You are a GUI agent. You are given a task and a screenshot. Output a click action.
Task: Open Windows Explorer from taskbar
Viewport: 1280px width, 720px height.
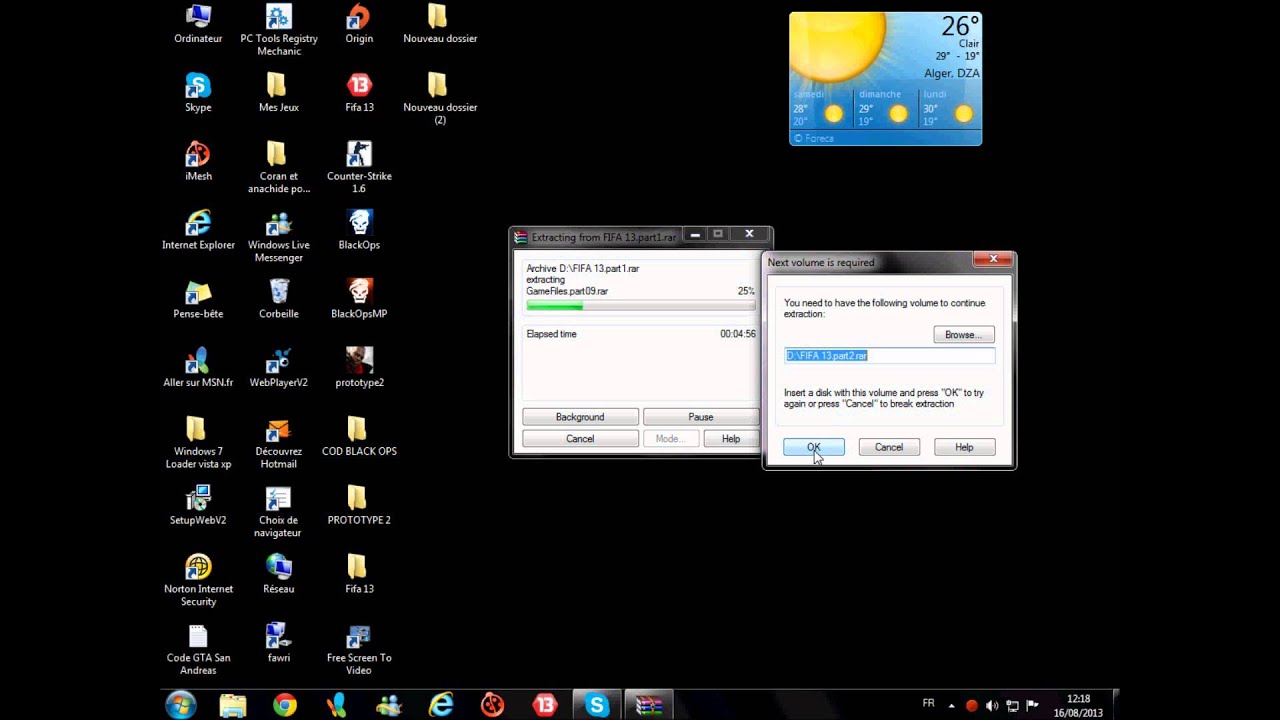point(233,705)
